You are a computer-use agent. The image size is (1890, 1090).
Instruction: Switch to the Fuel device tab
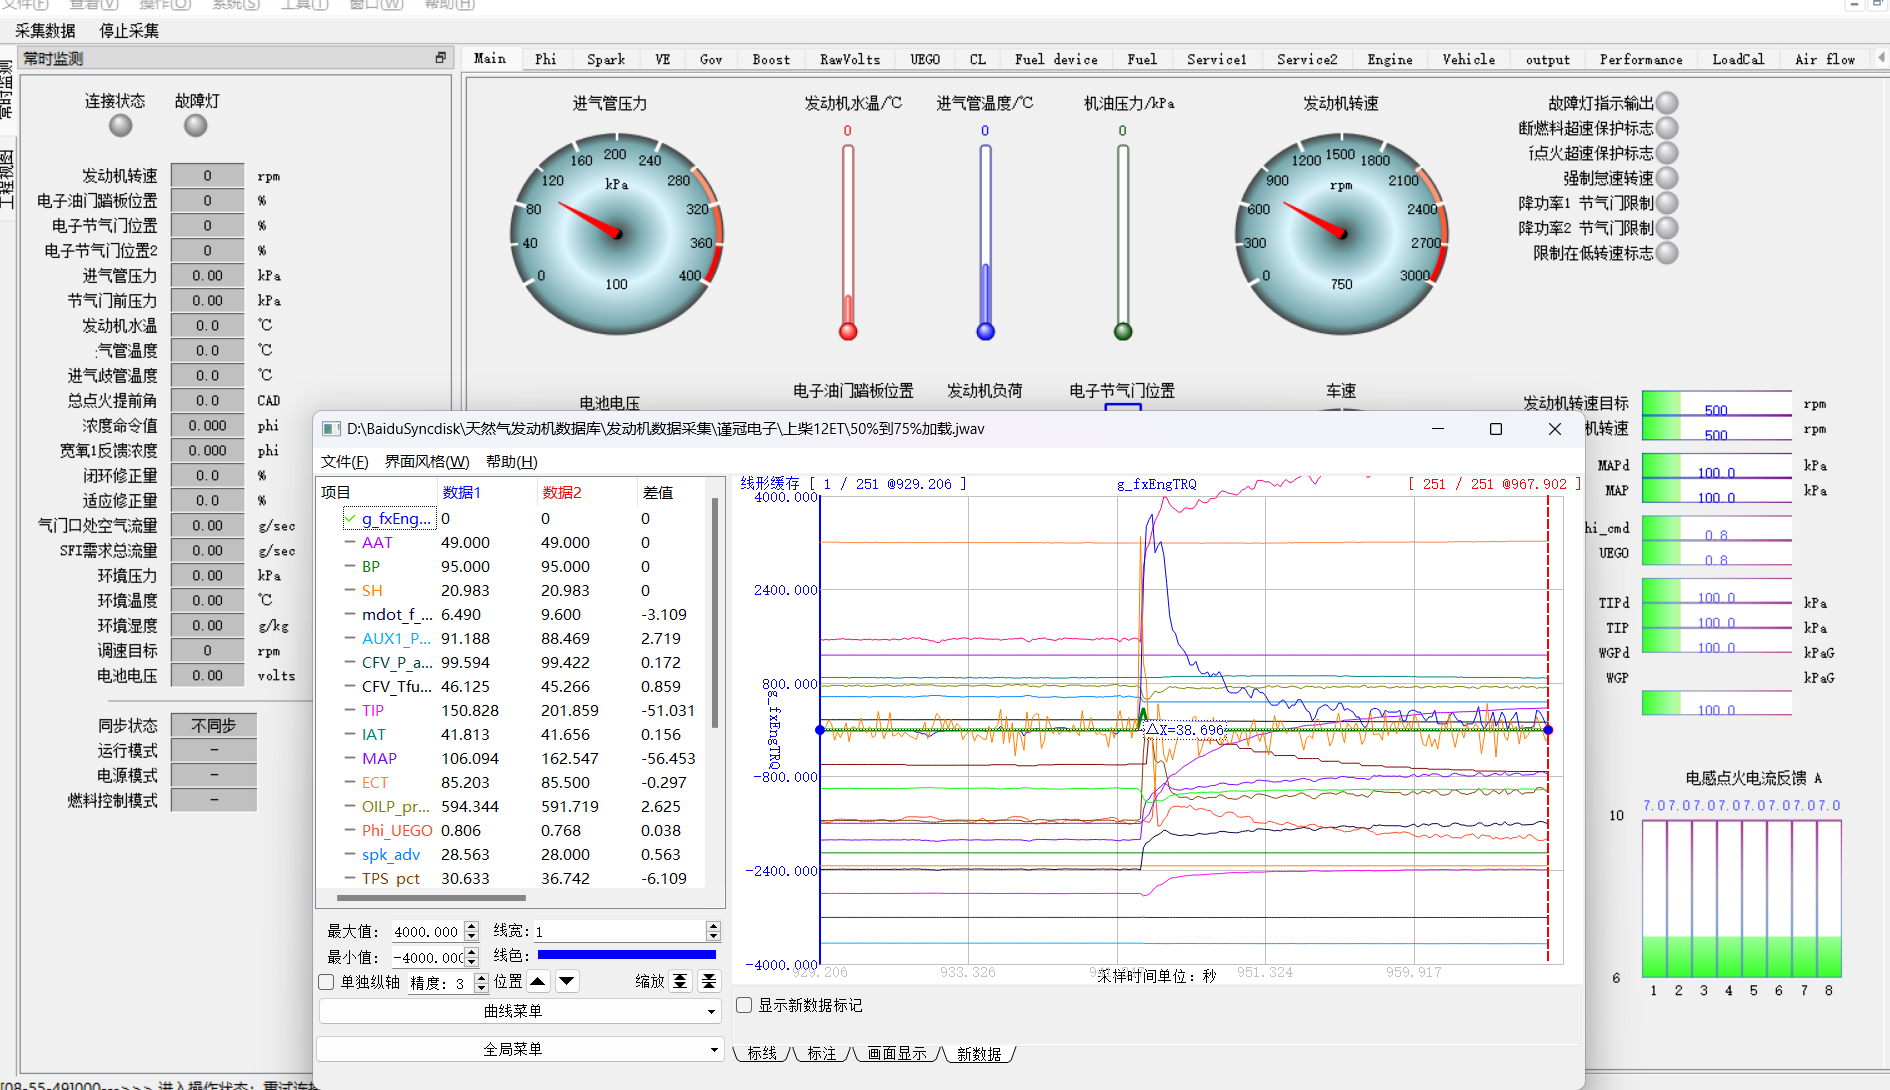pyautogui.click(x=1056, y=59)
